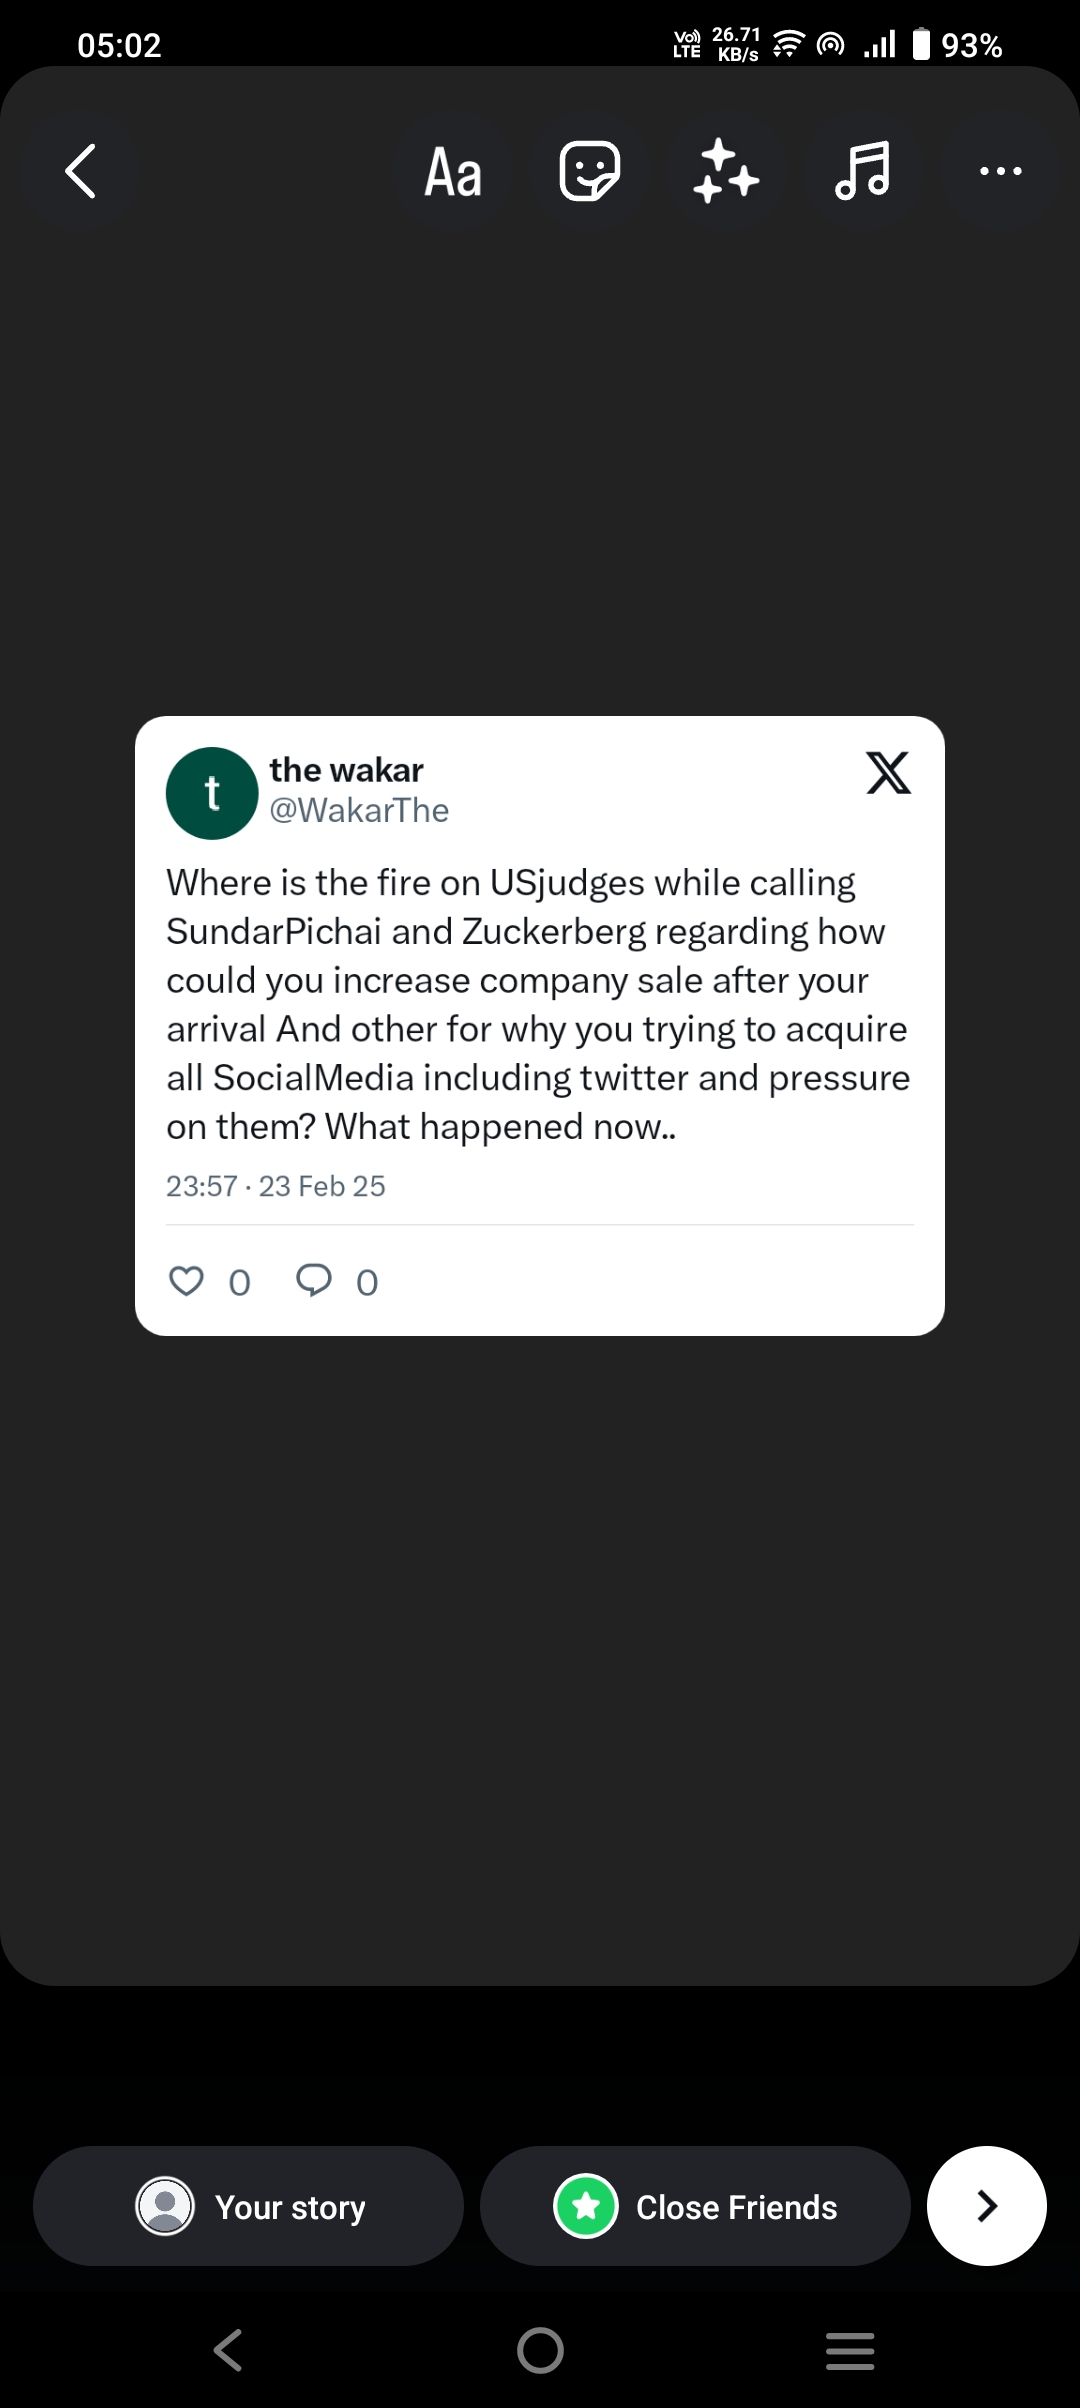The width and height of the screenshot is (1080, 2408).
Task: Open the sticker picker
Action: (x=589, y=171)
